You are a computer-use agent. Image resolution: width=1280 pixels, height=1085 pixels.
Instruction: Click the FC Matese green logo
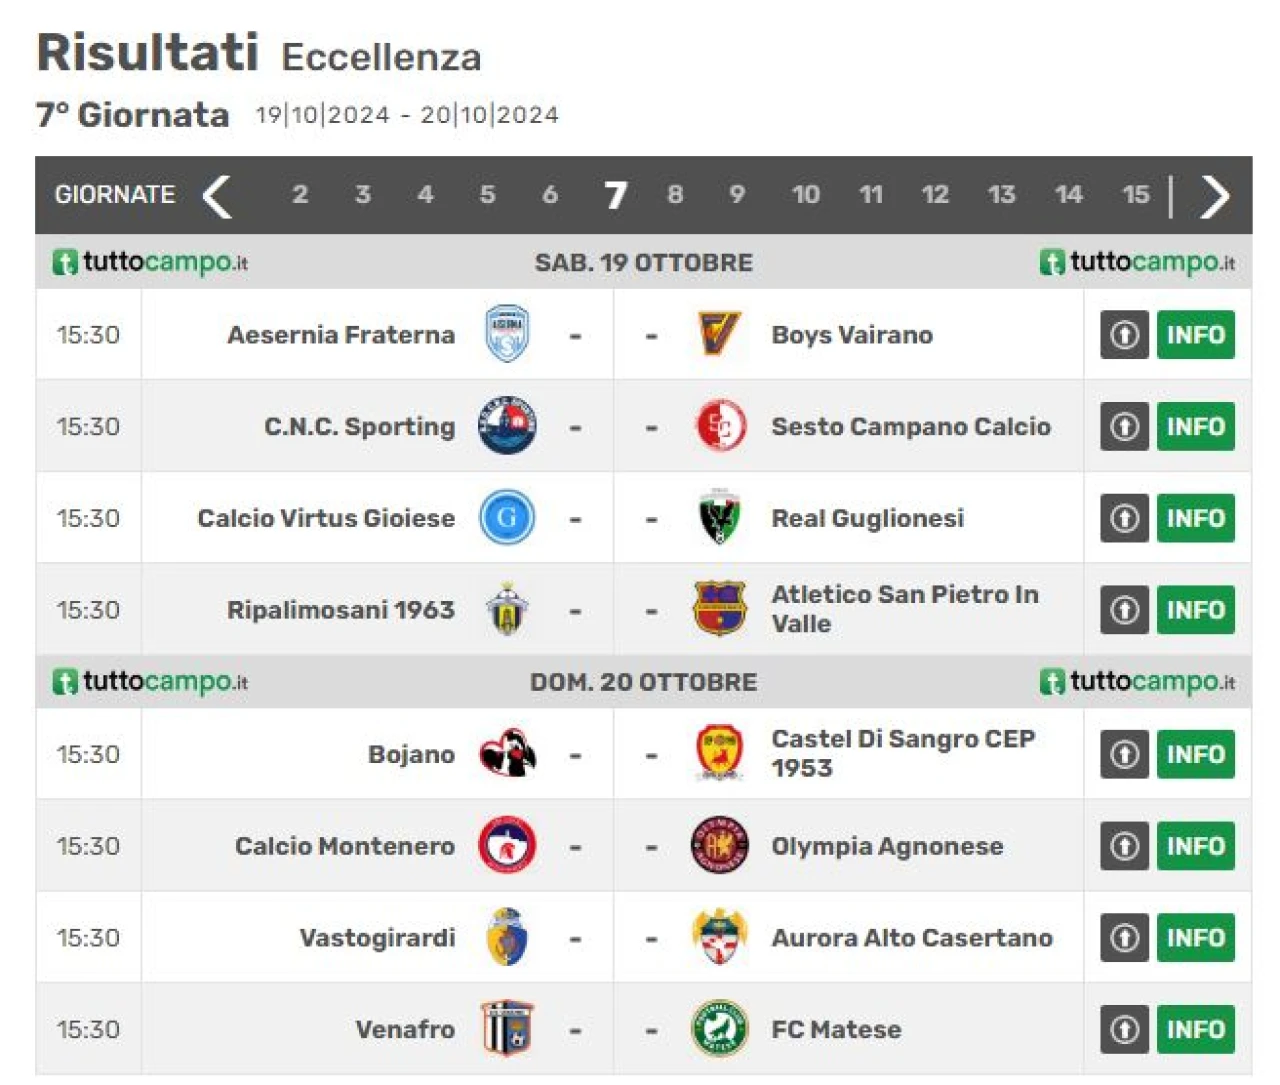[719, 1029]
